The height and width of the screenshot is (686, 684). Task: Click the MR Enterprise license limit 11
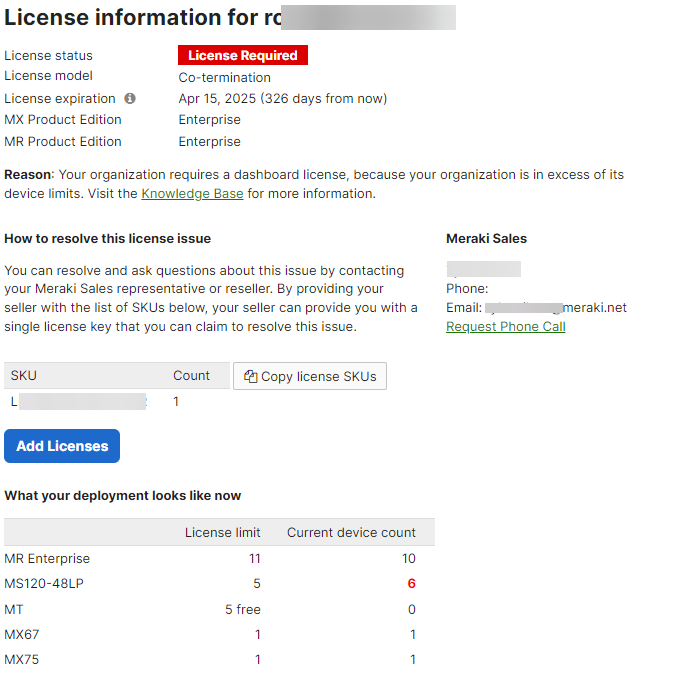click(x=255, y=558)
